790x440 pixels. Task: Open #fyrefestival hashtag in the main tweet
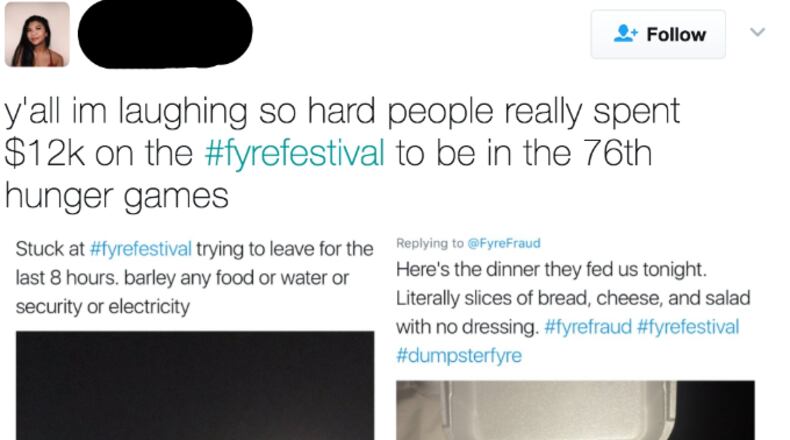tap(294, 153)
